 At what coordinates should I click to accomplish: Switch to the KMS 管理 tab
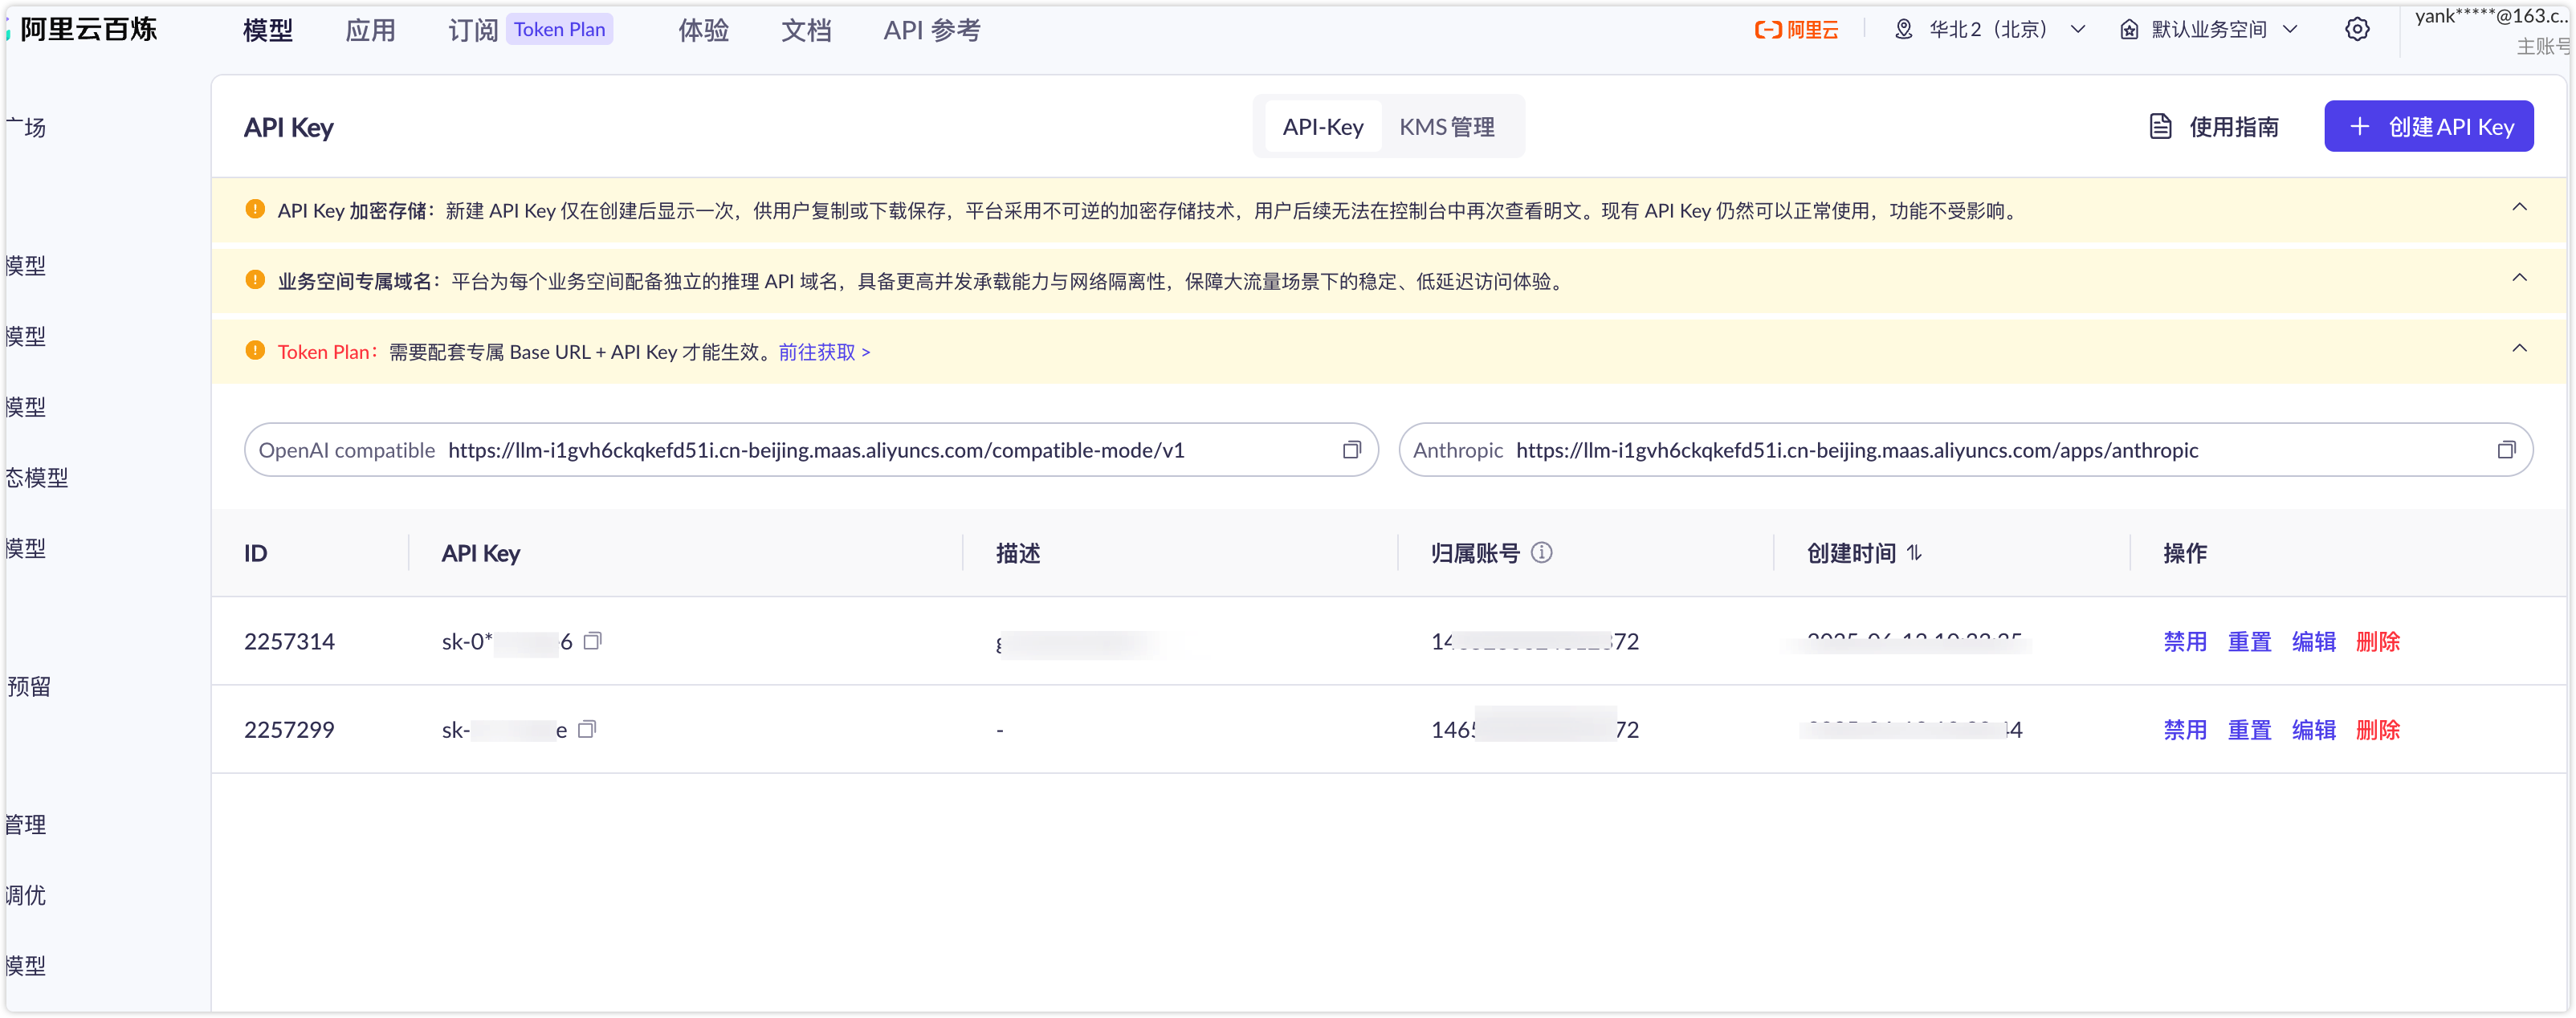(x=1446, y=127)
